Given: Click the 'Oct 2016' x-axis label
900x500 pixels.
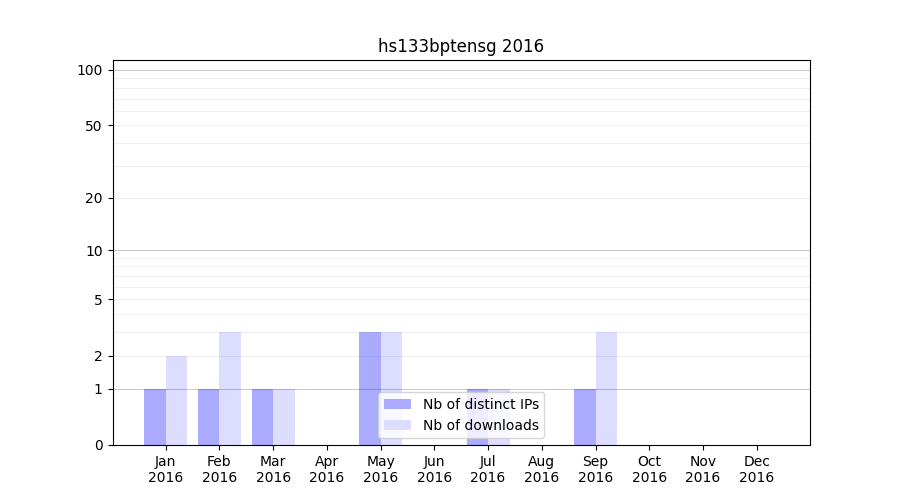Looking at the screenshot, I should point(649,469).
